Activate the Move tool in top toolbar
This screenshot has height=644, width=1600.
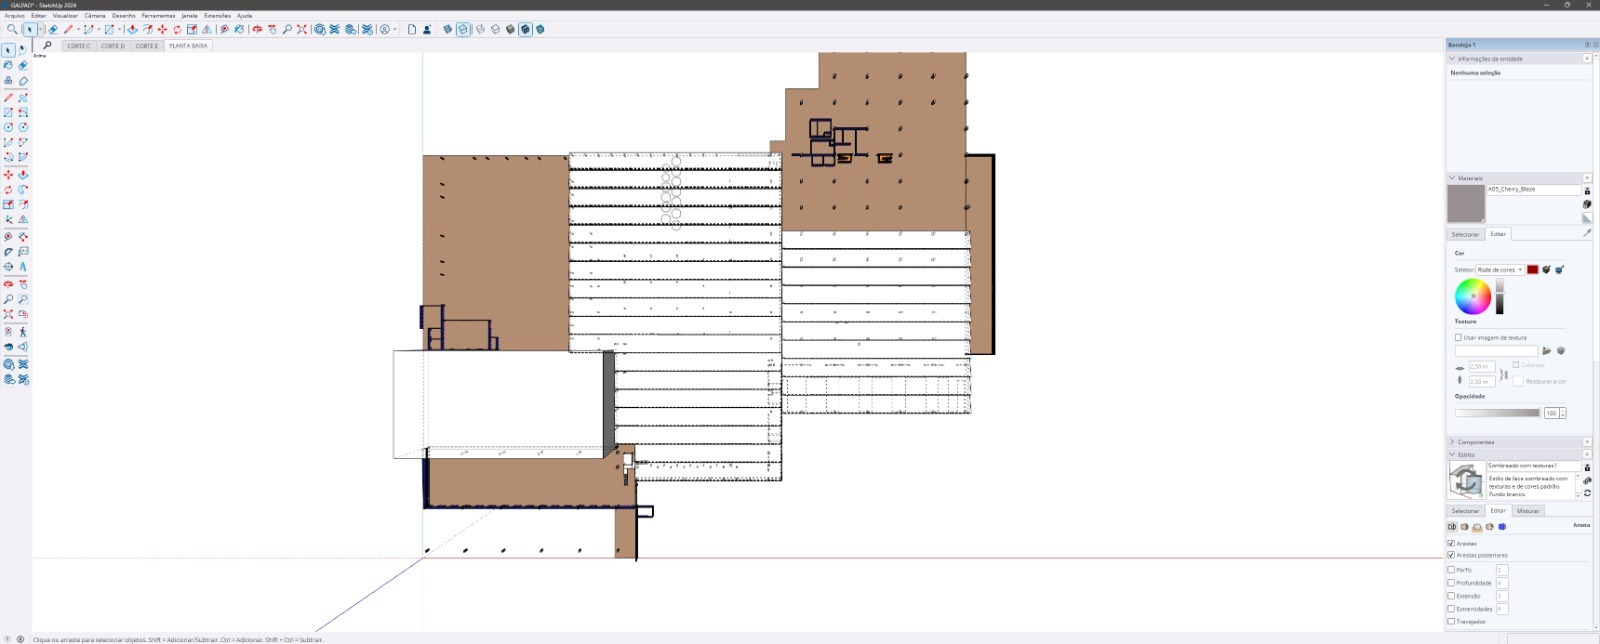click(x=162, y=30)
